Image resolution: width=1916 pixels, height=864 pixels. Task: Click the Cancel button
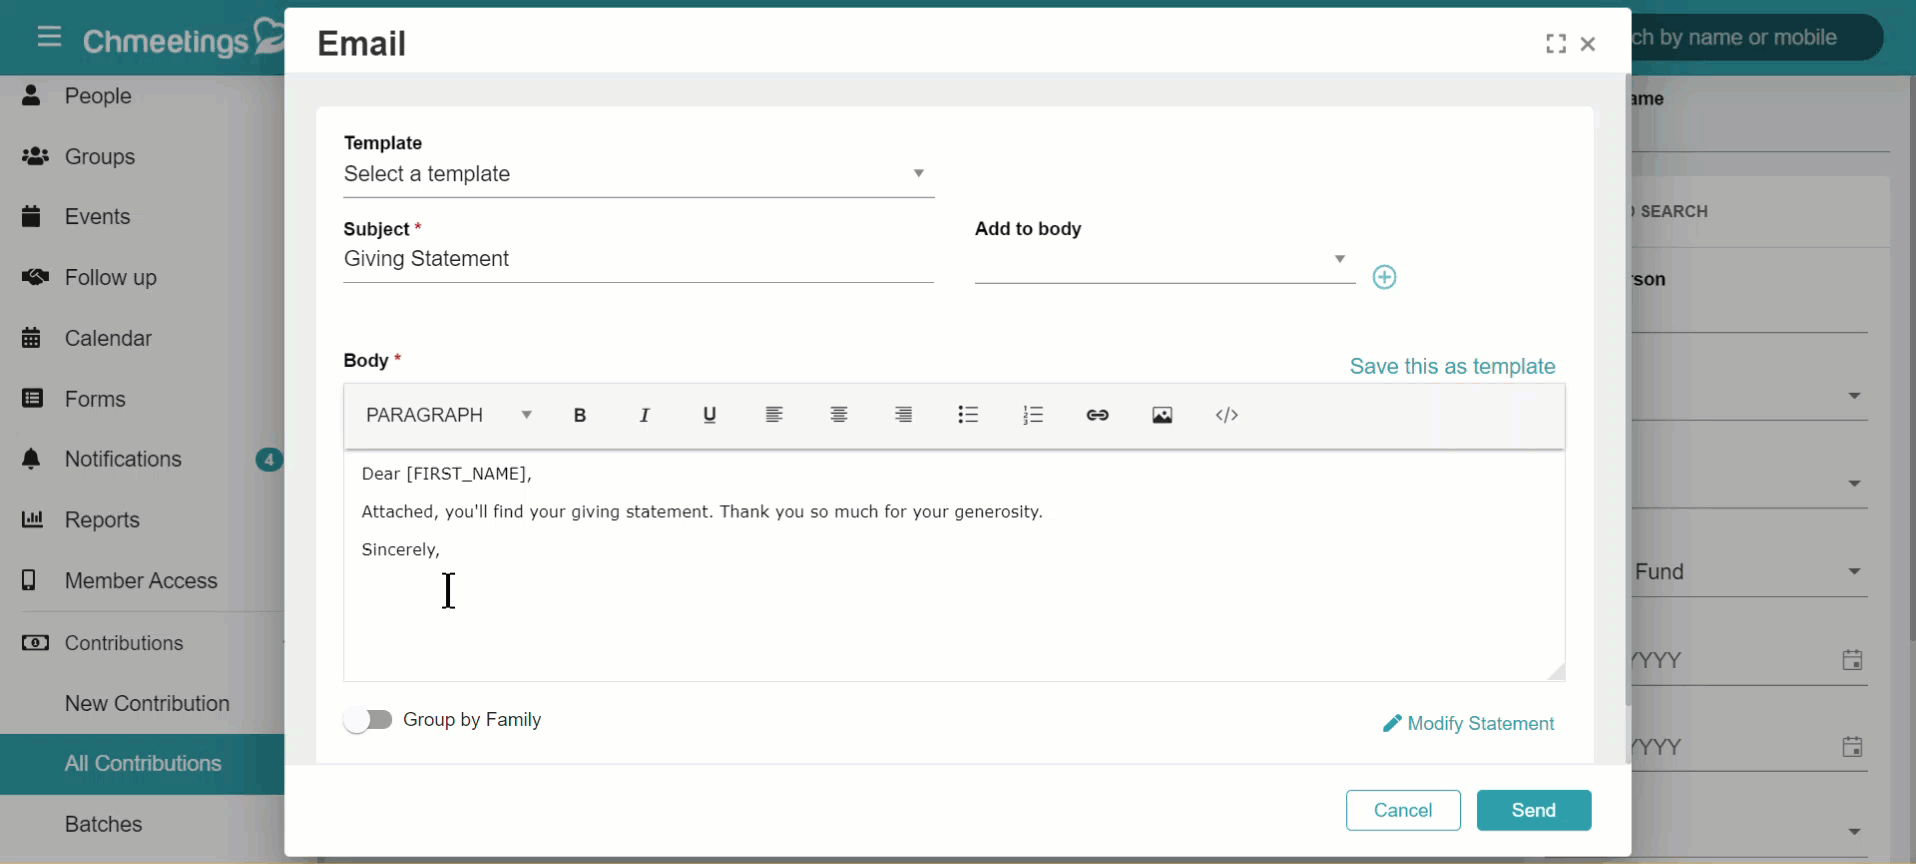point(1403,810)
